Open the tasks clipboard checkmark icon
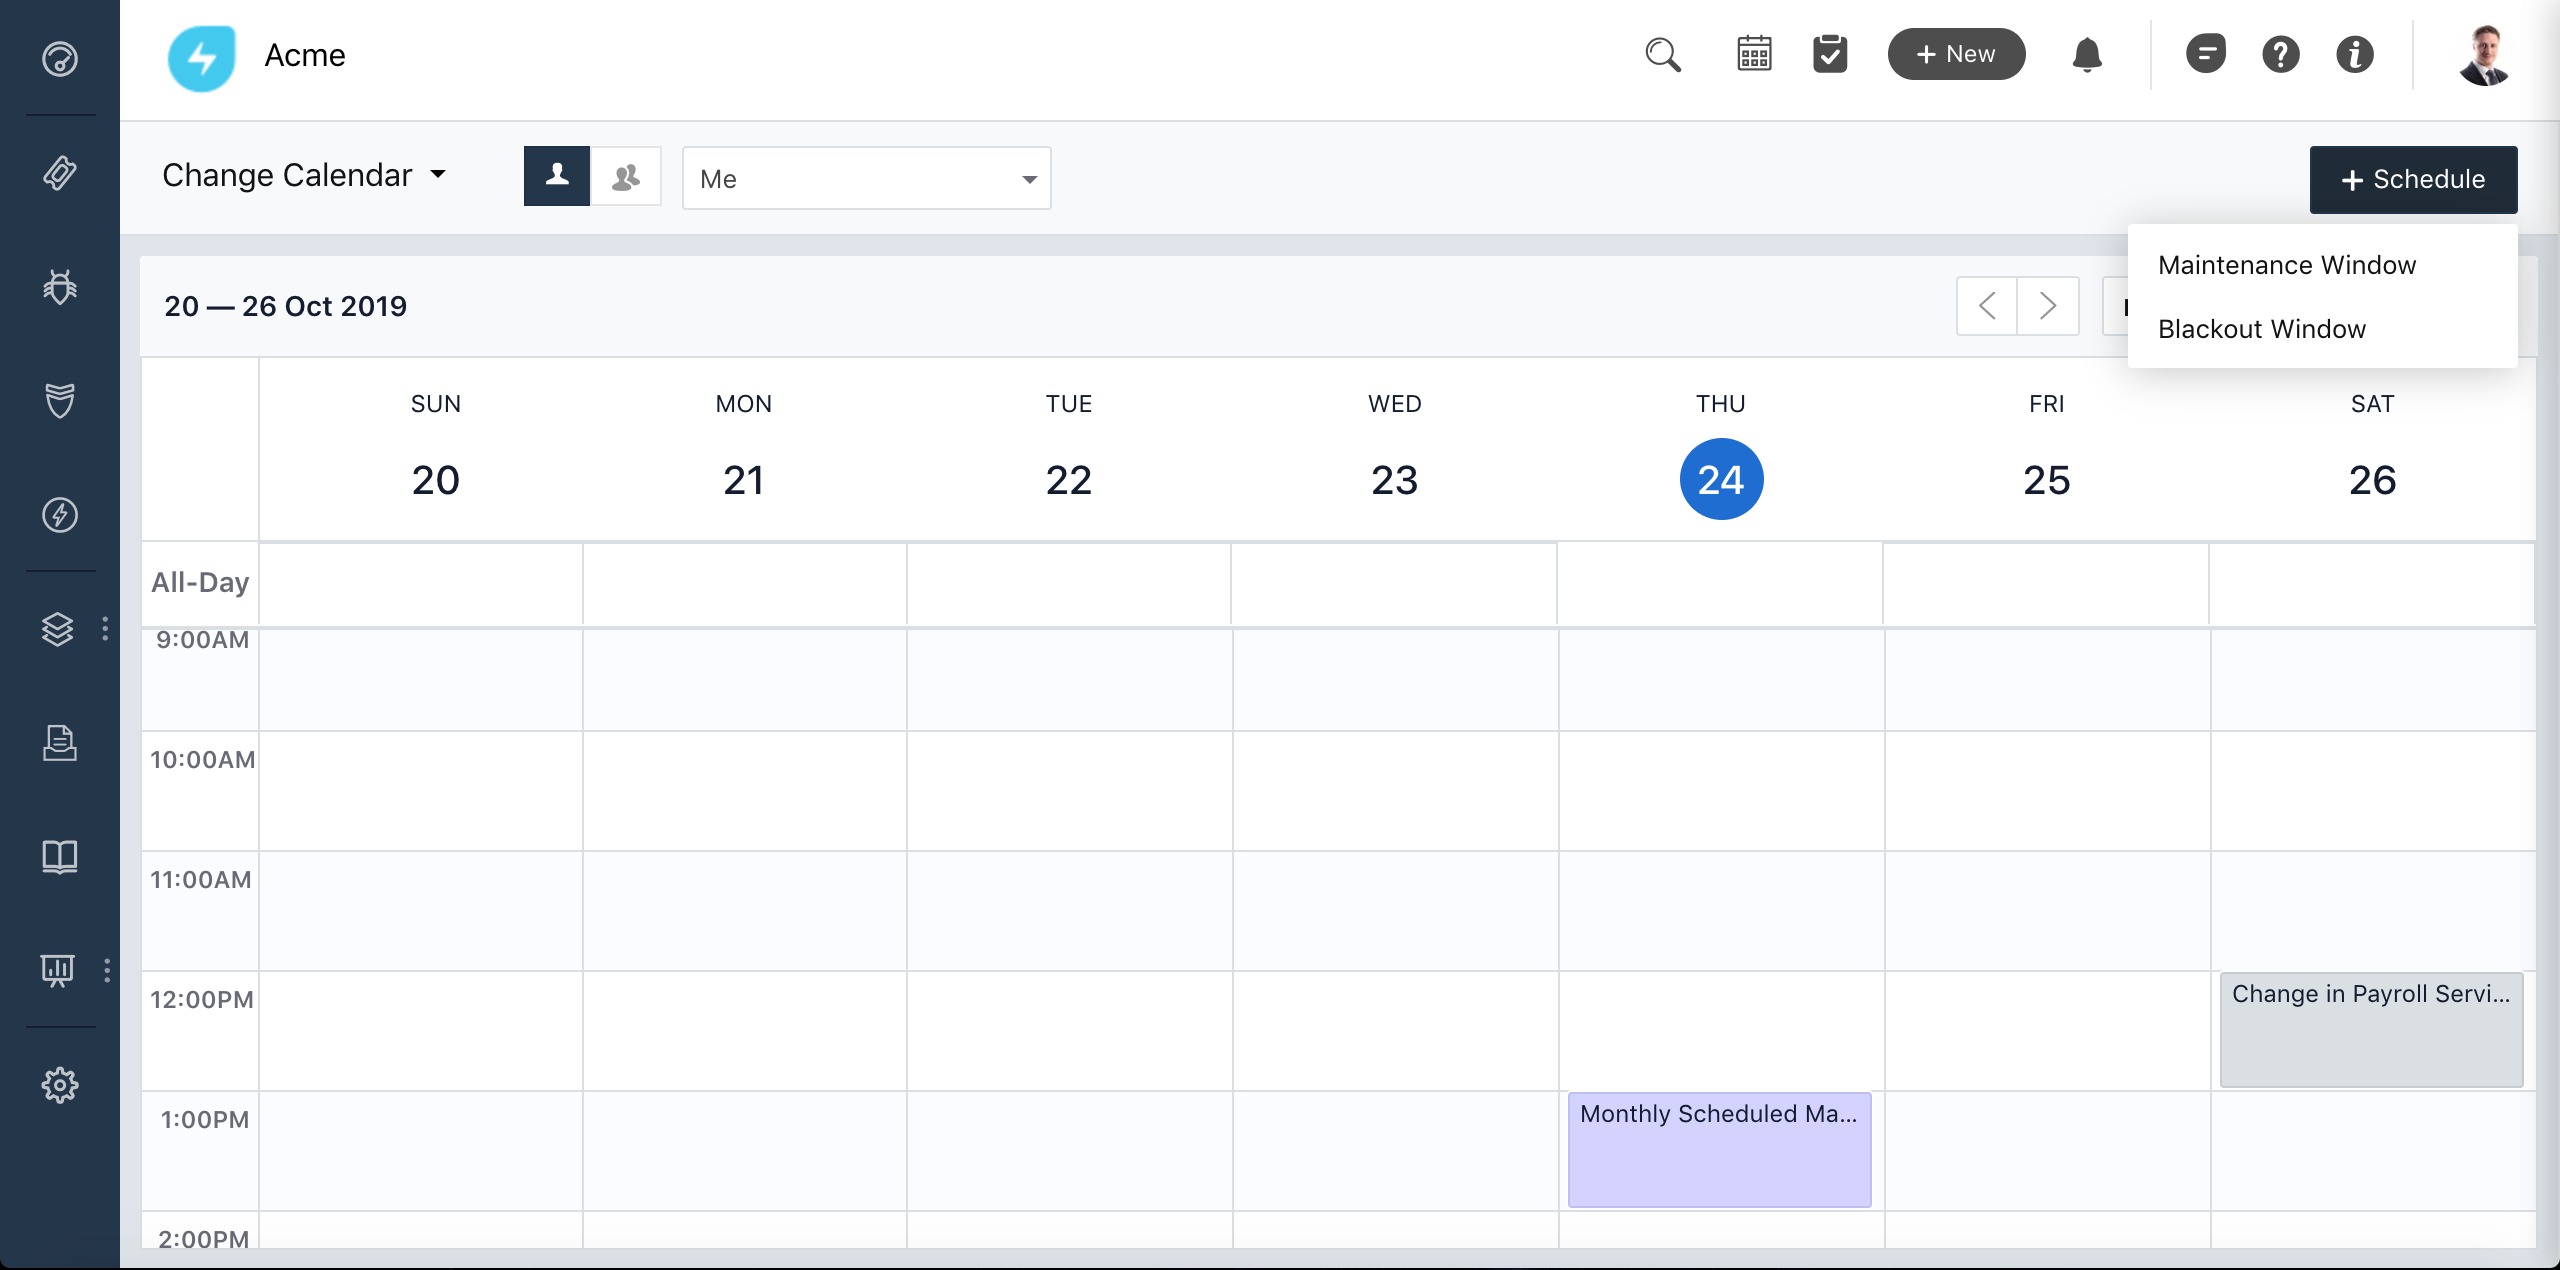The height and width of the screenshot is (1270, 2560). [x=1830, y=54]
